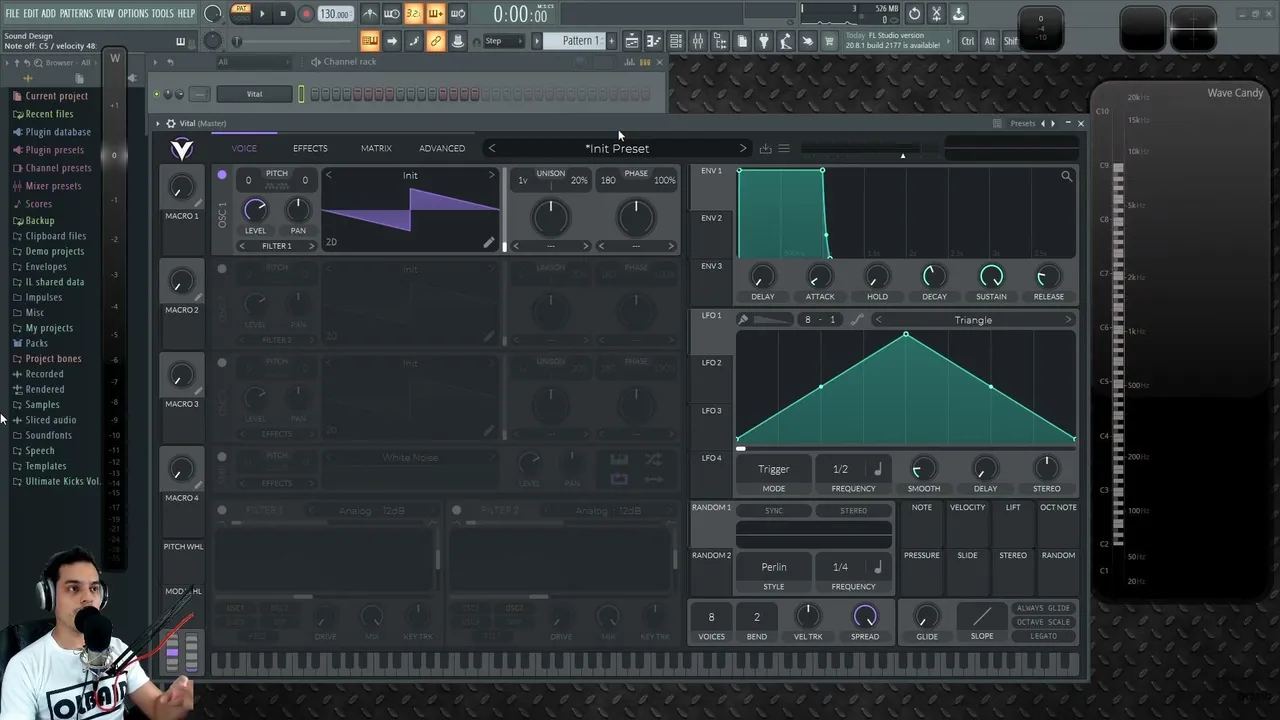Open the Vital hamburger menu icon
The image size is (1280, 720).
coord(784,148)
